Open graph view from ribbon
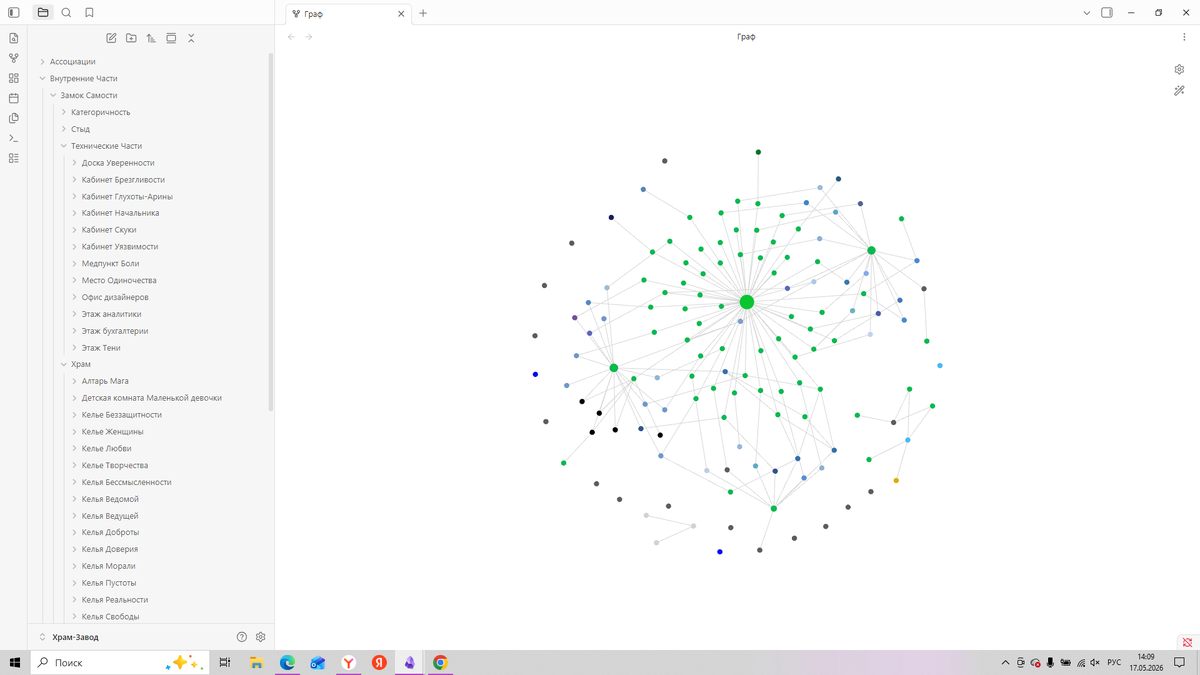This screenshot has height=675, width=1200. [14, 58]
